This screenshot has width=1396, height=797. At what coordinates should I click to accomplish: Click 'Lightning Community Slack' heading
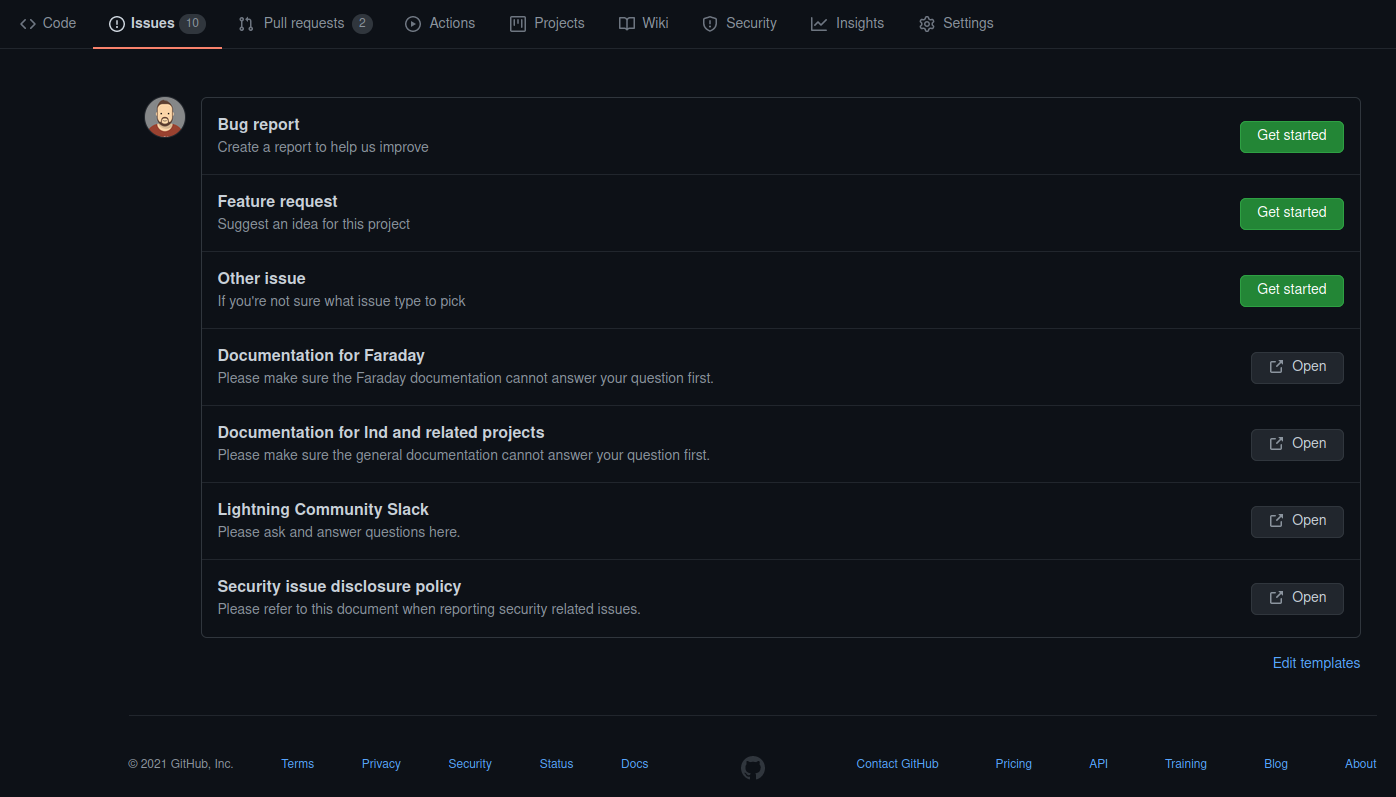(323, 509)
